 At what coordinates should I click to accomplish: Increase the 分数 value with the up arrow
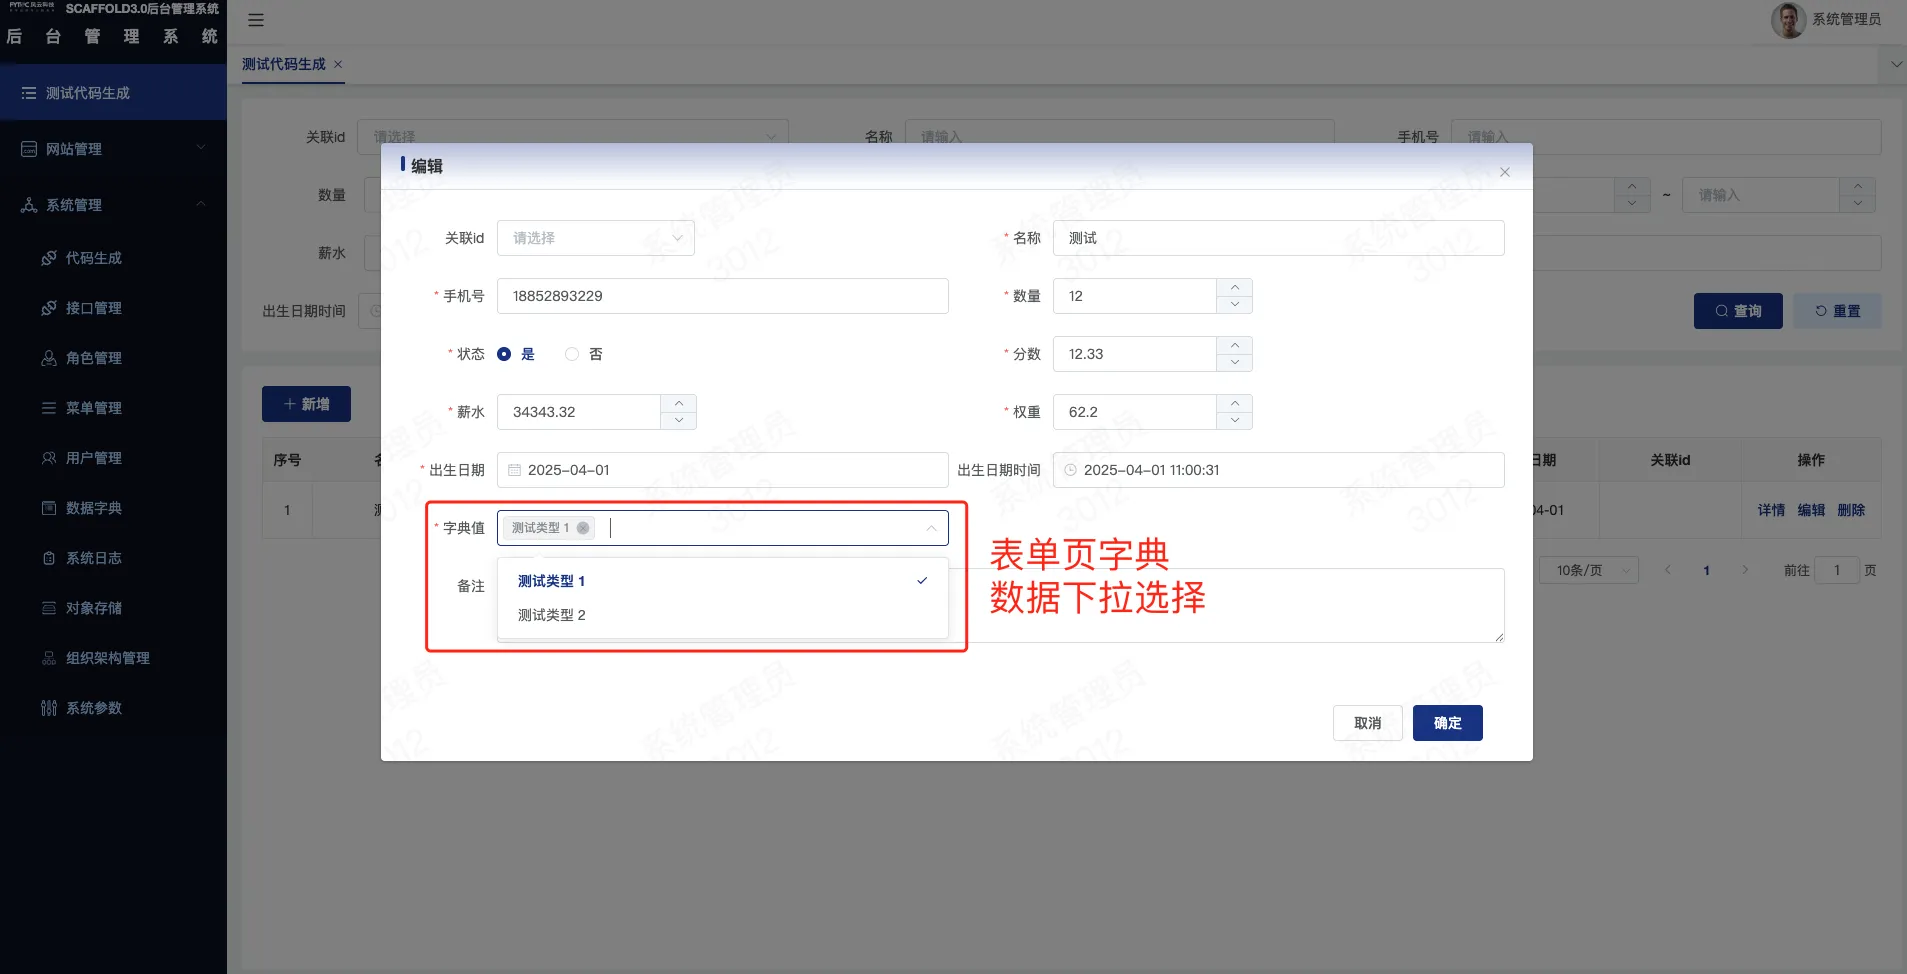point(1235,345)
